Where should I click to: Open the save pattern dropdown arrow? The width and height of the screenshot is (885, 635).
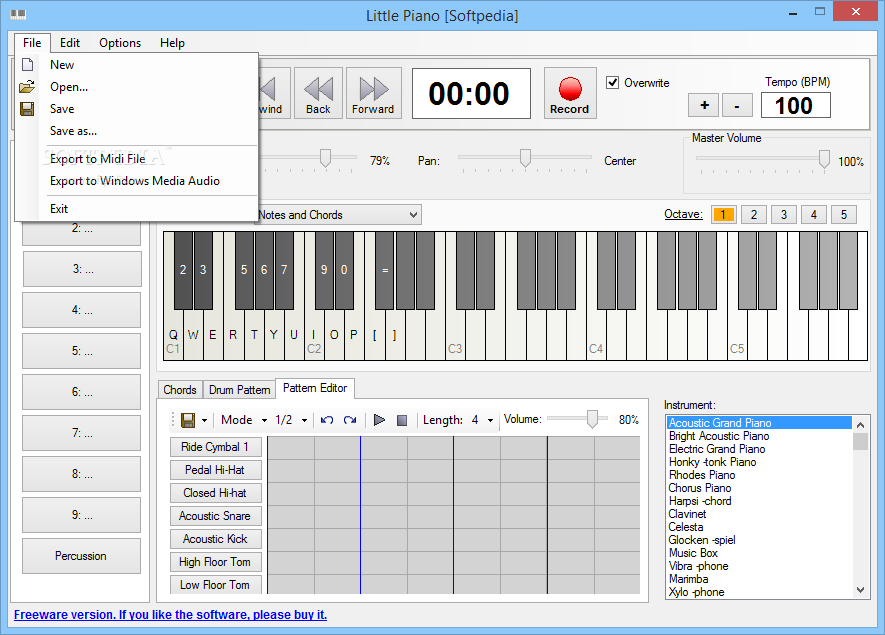(204, 421)
